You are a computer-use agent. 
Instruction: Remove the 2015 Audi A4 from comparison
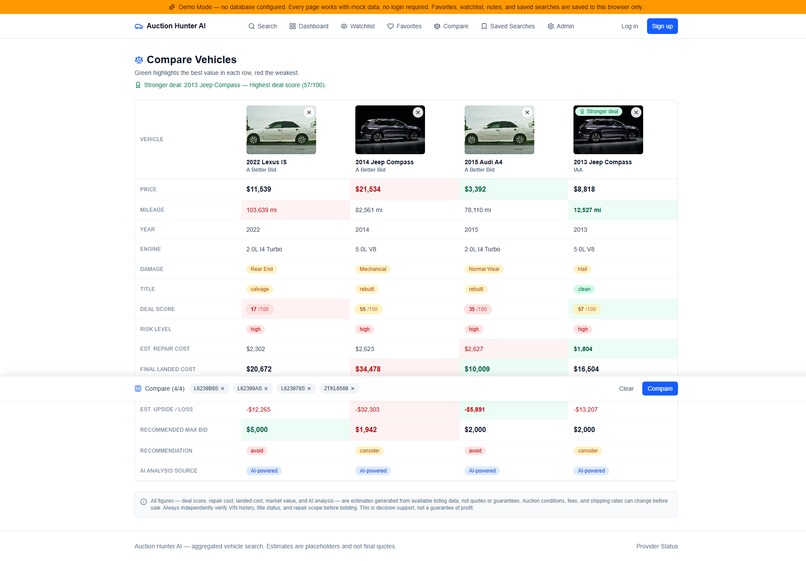pos(527,112)
